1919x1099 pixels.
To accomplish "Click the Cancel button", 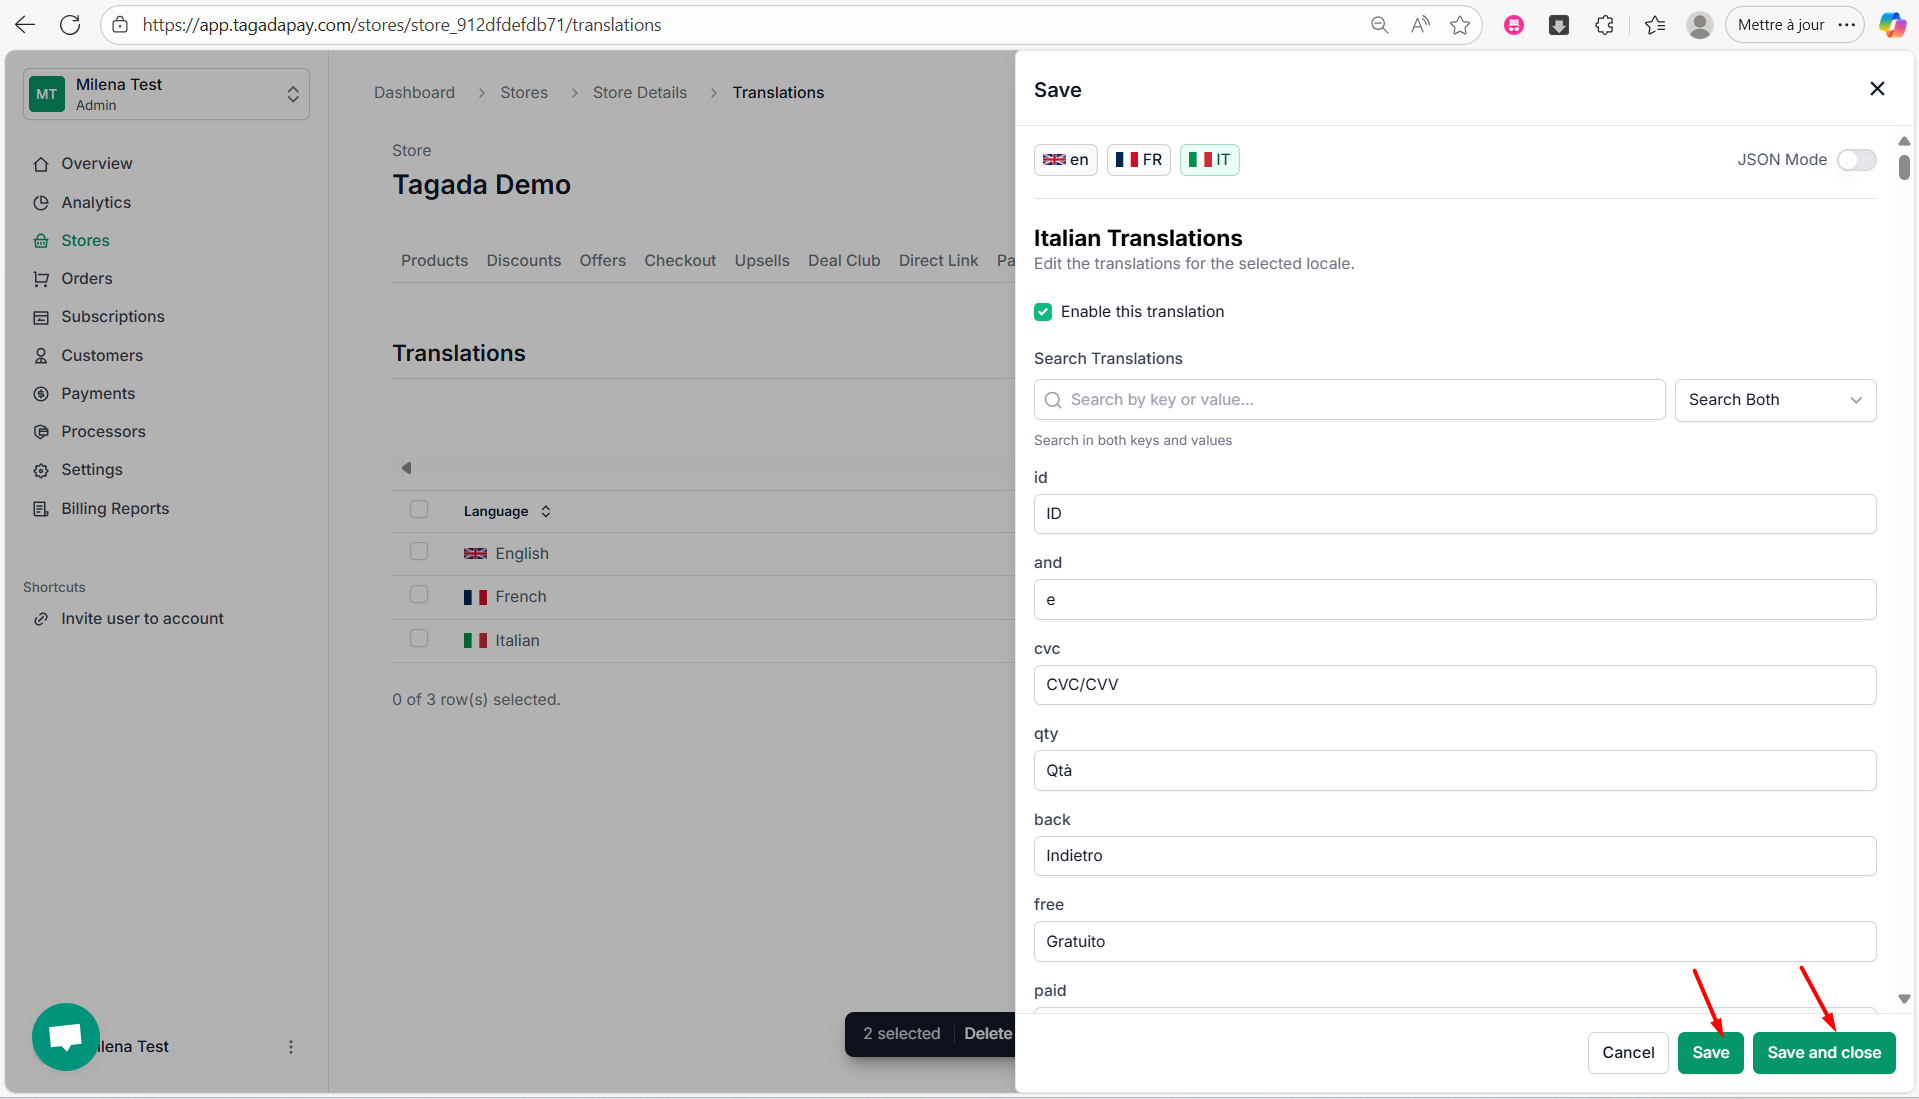I will click(1628, 1052).
